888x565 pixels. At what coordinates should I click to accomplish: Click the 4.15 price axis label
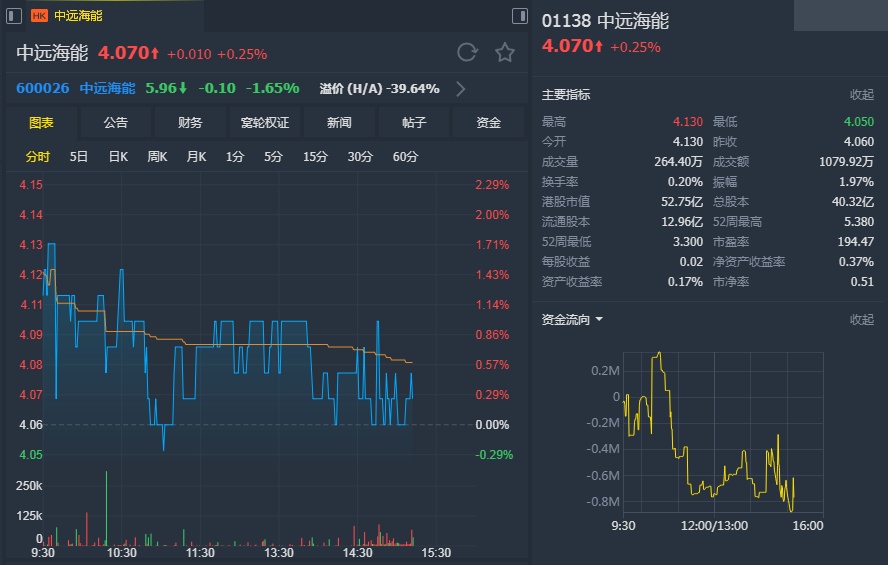(x=31, y=185)
